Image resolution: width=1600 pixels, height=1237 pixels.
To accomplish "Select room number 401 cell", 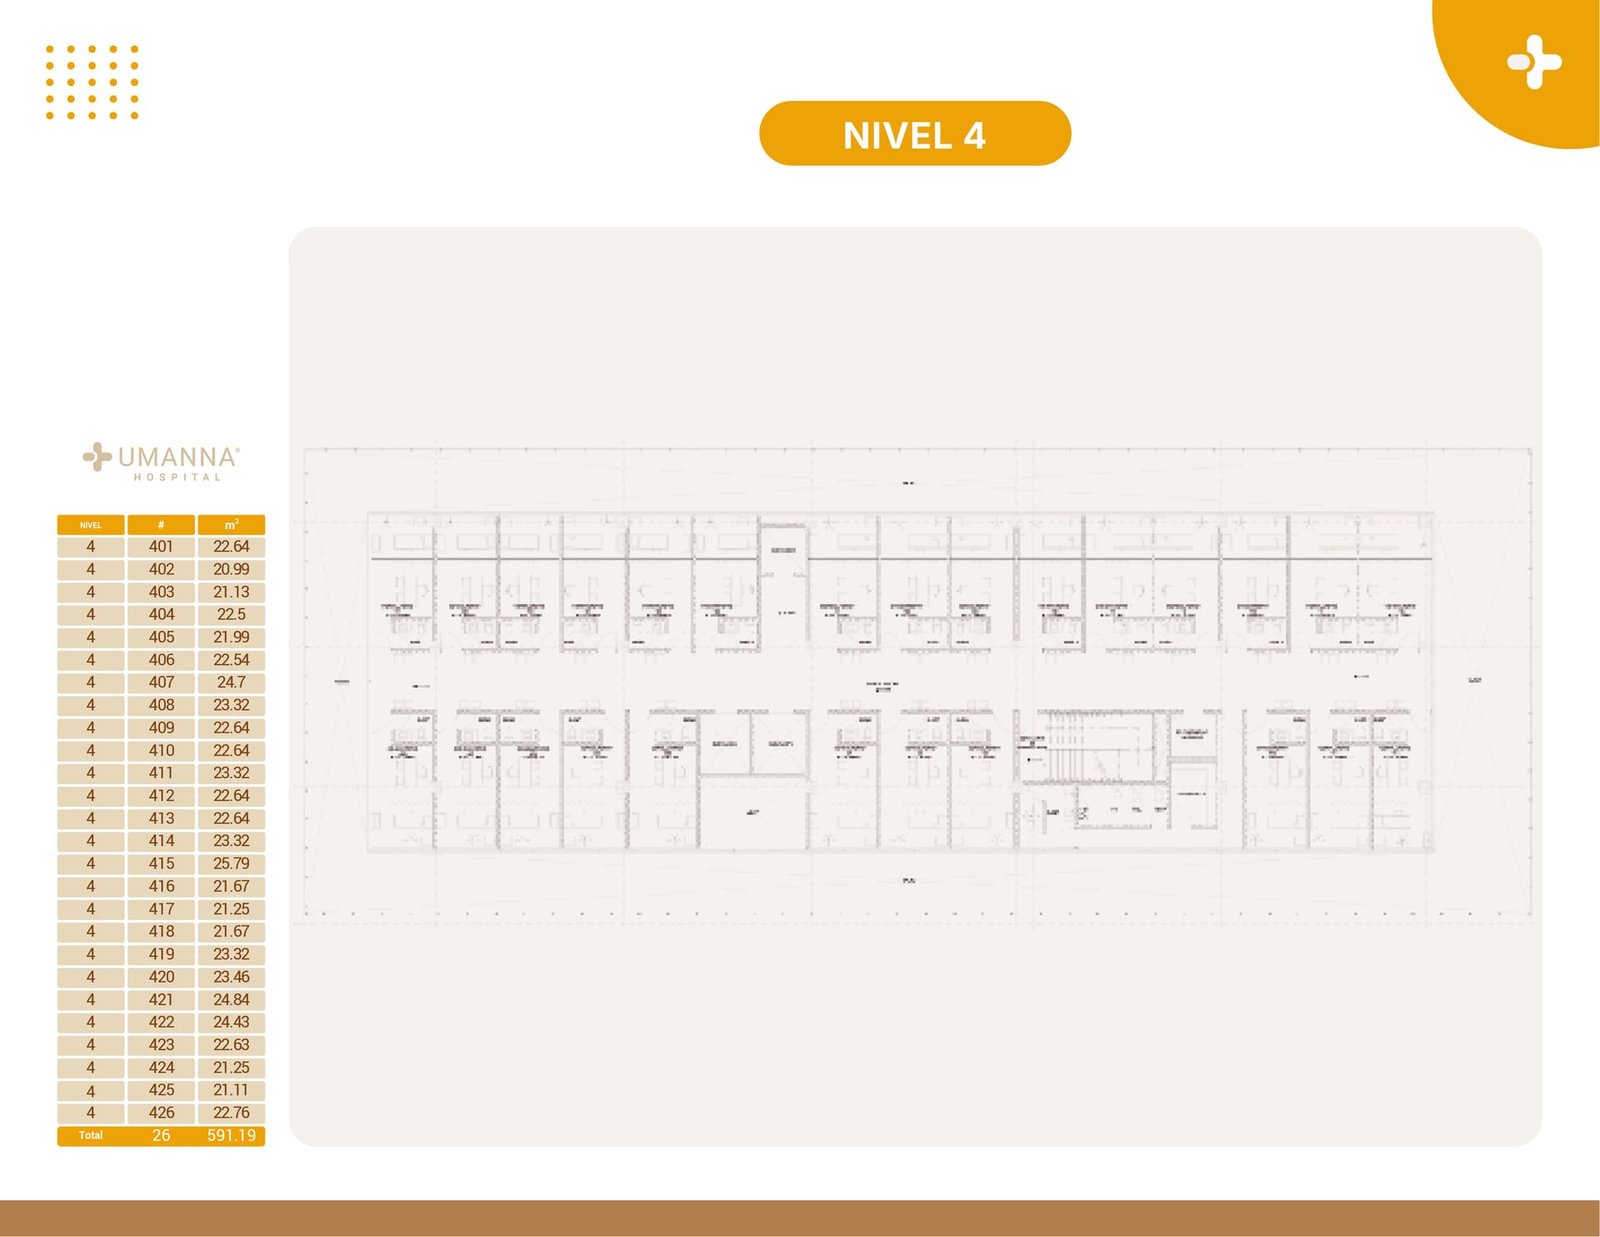I will [x=161, y=547].
